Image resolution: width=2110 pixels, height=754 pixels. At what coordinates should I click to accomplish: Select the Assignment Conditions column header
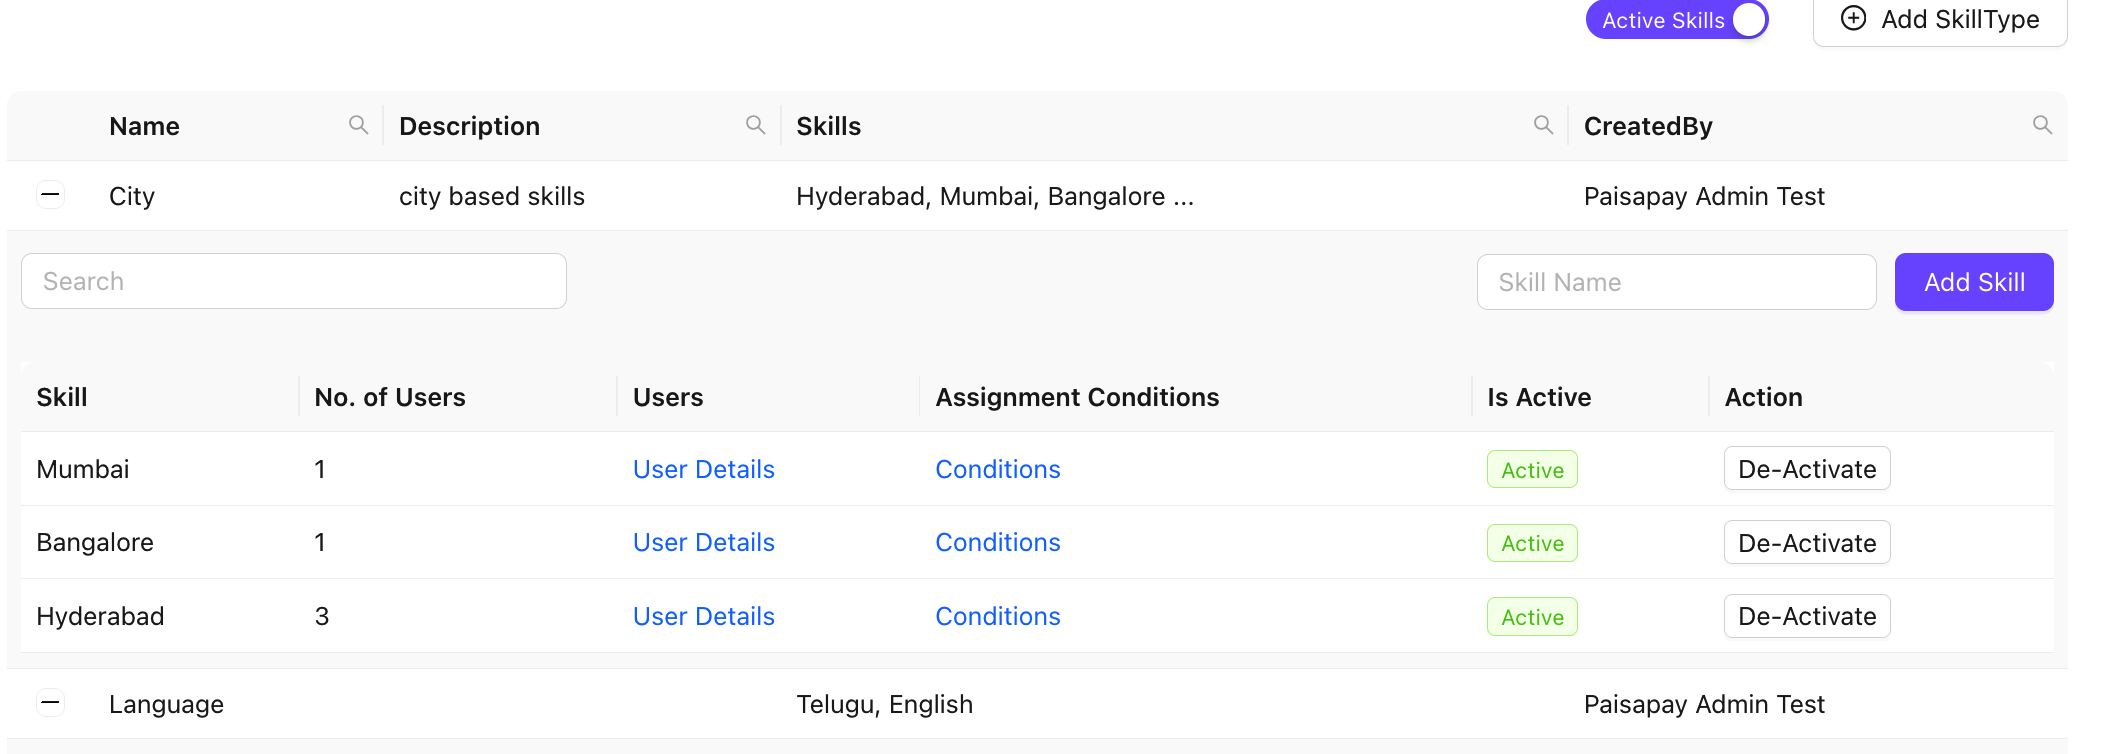[1077, 397]
